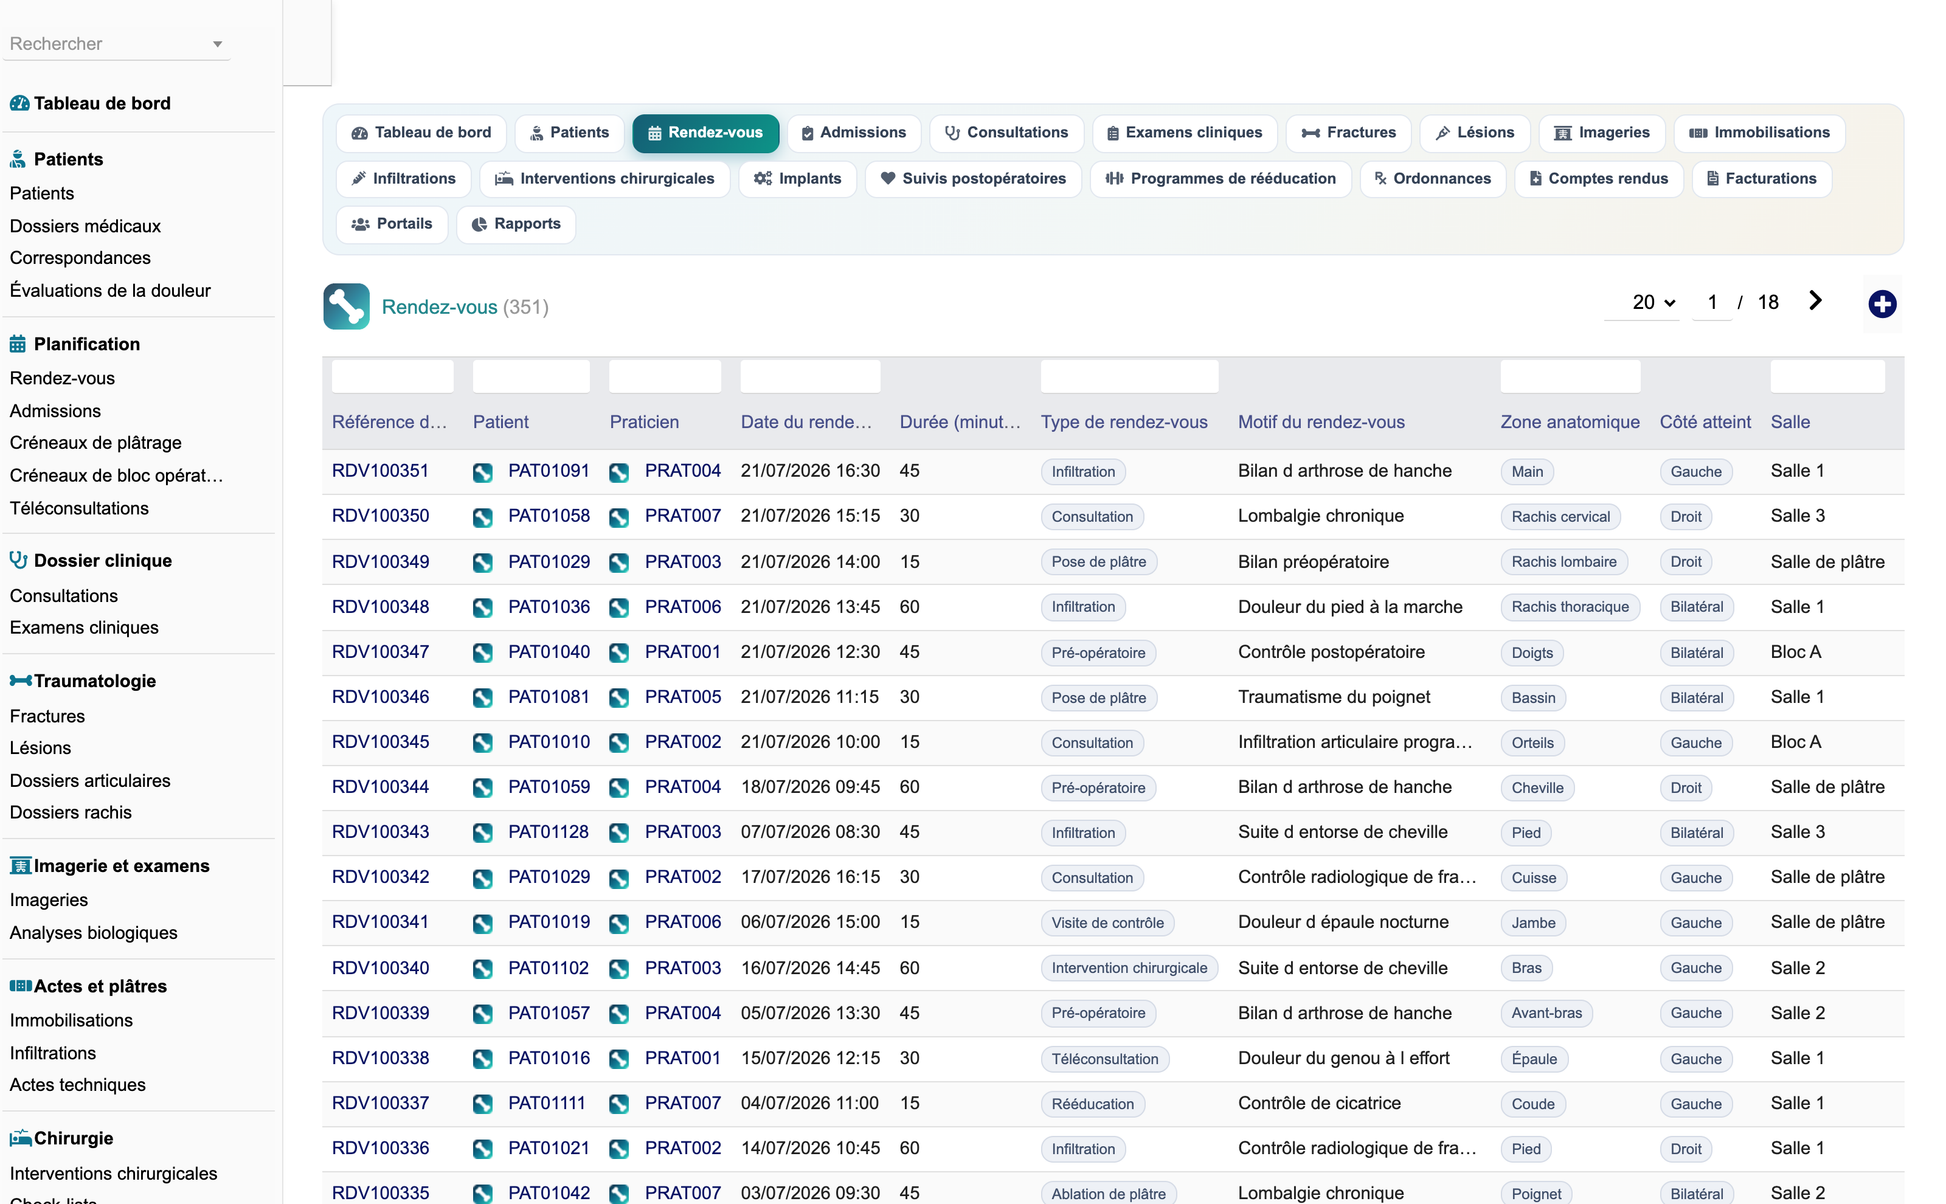Sort by Date du rendez-vous column header
Viewport: 1946px width, 1204px height.
(x=806, y=422)
